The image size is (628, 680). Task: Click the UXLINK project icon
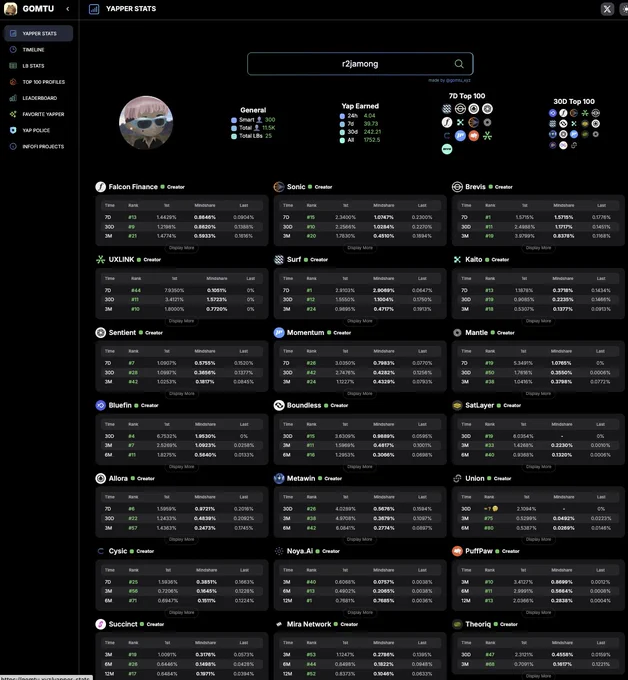coord(101,259)
